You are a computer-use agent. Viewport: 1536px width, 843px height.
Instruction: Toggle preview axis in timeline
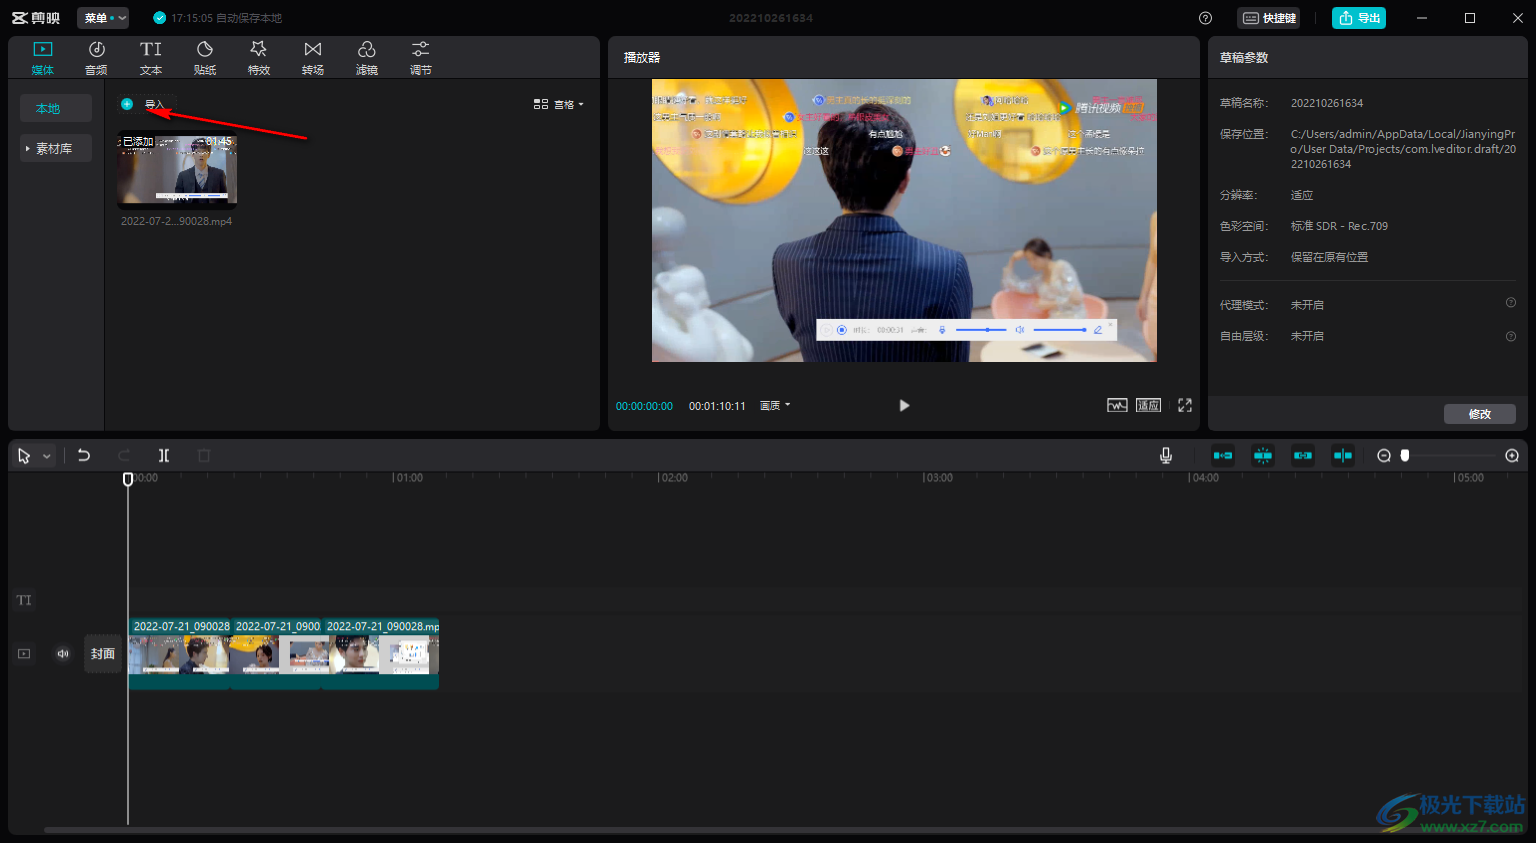click(x=1343, y=455)
